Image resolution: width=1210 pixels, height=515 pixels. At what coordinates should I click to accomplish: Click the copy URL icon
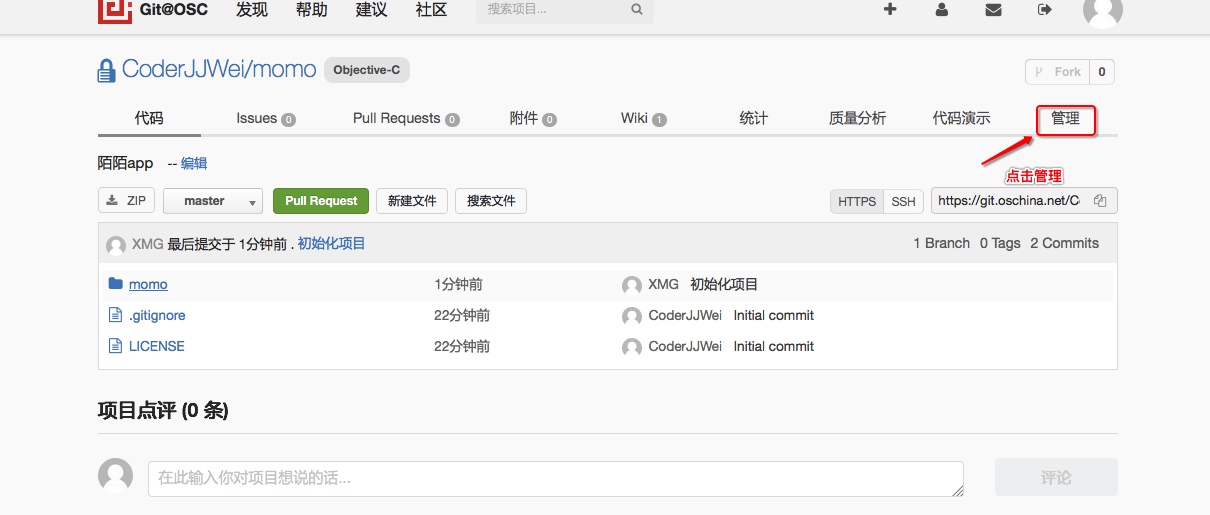click(x=1100, y=201)
